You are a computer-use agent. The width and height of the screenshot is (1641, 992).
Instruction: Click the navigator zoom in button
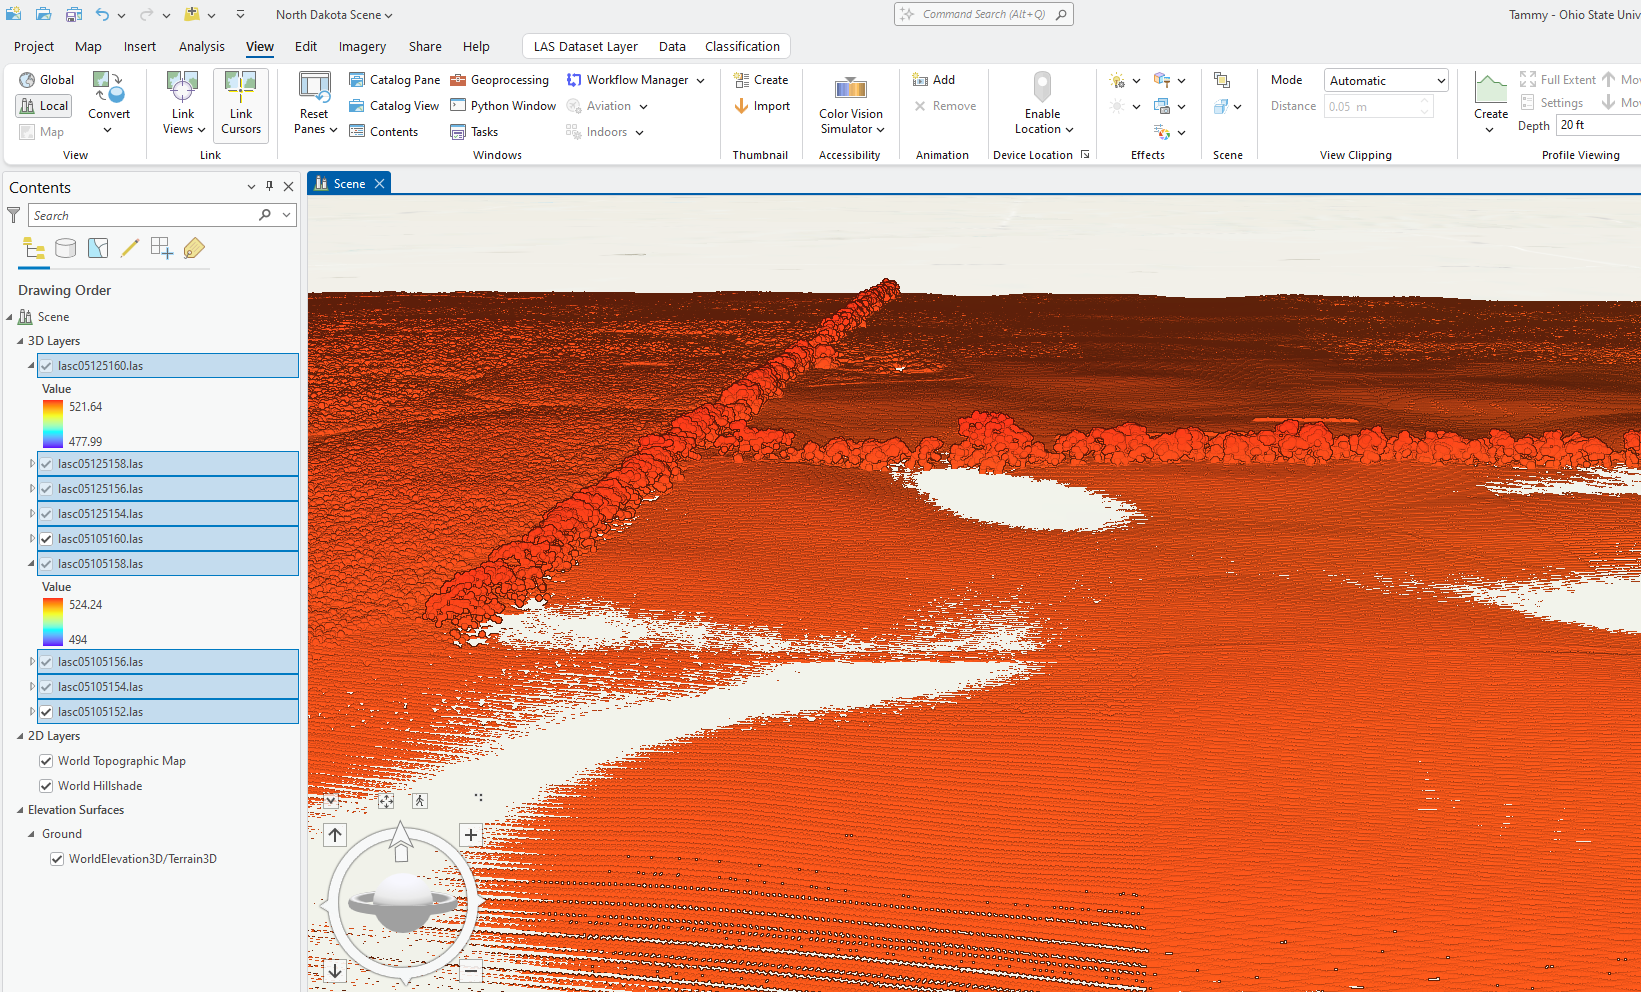470,835
